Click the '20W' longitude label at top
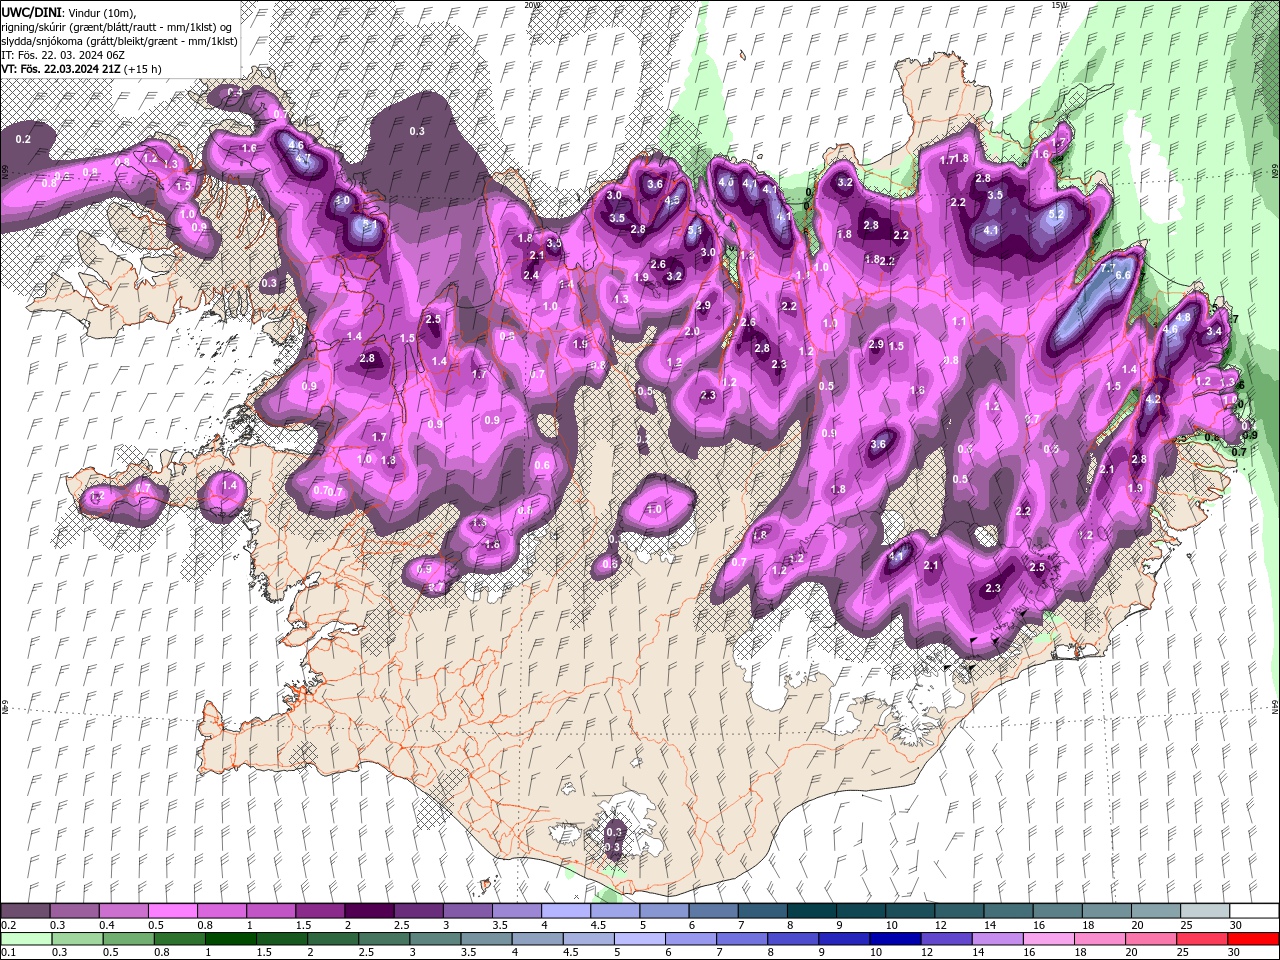Screen dimensions: 1280x960 tap(532, 5)
